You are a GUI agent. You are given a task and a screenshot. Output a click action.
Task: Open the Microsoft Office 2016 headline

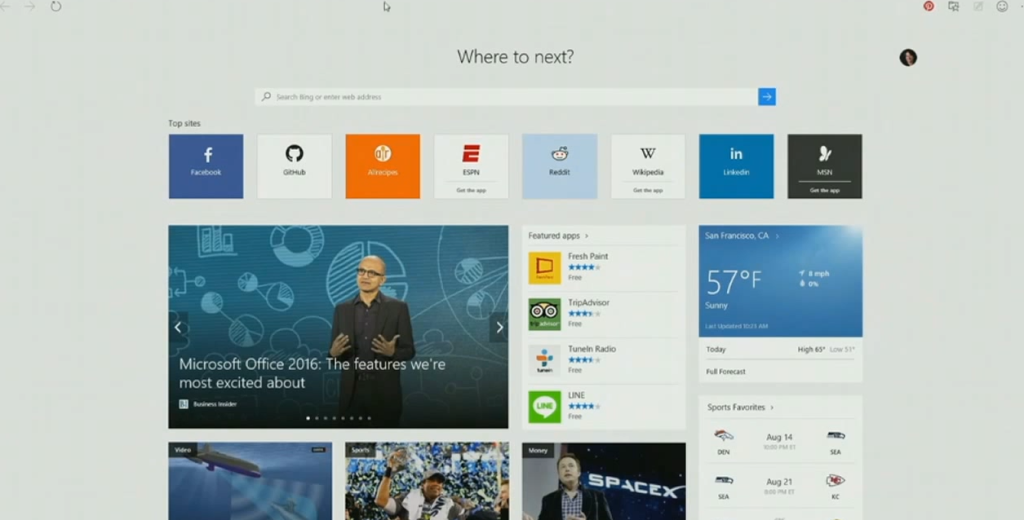pyautogui.click(x=312, y=373)
